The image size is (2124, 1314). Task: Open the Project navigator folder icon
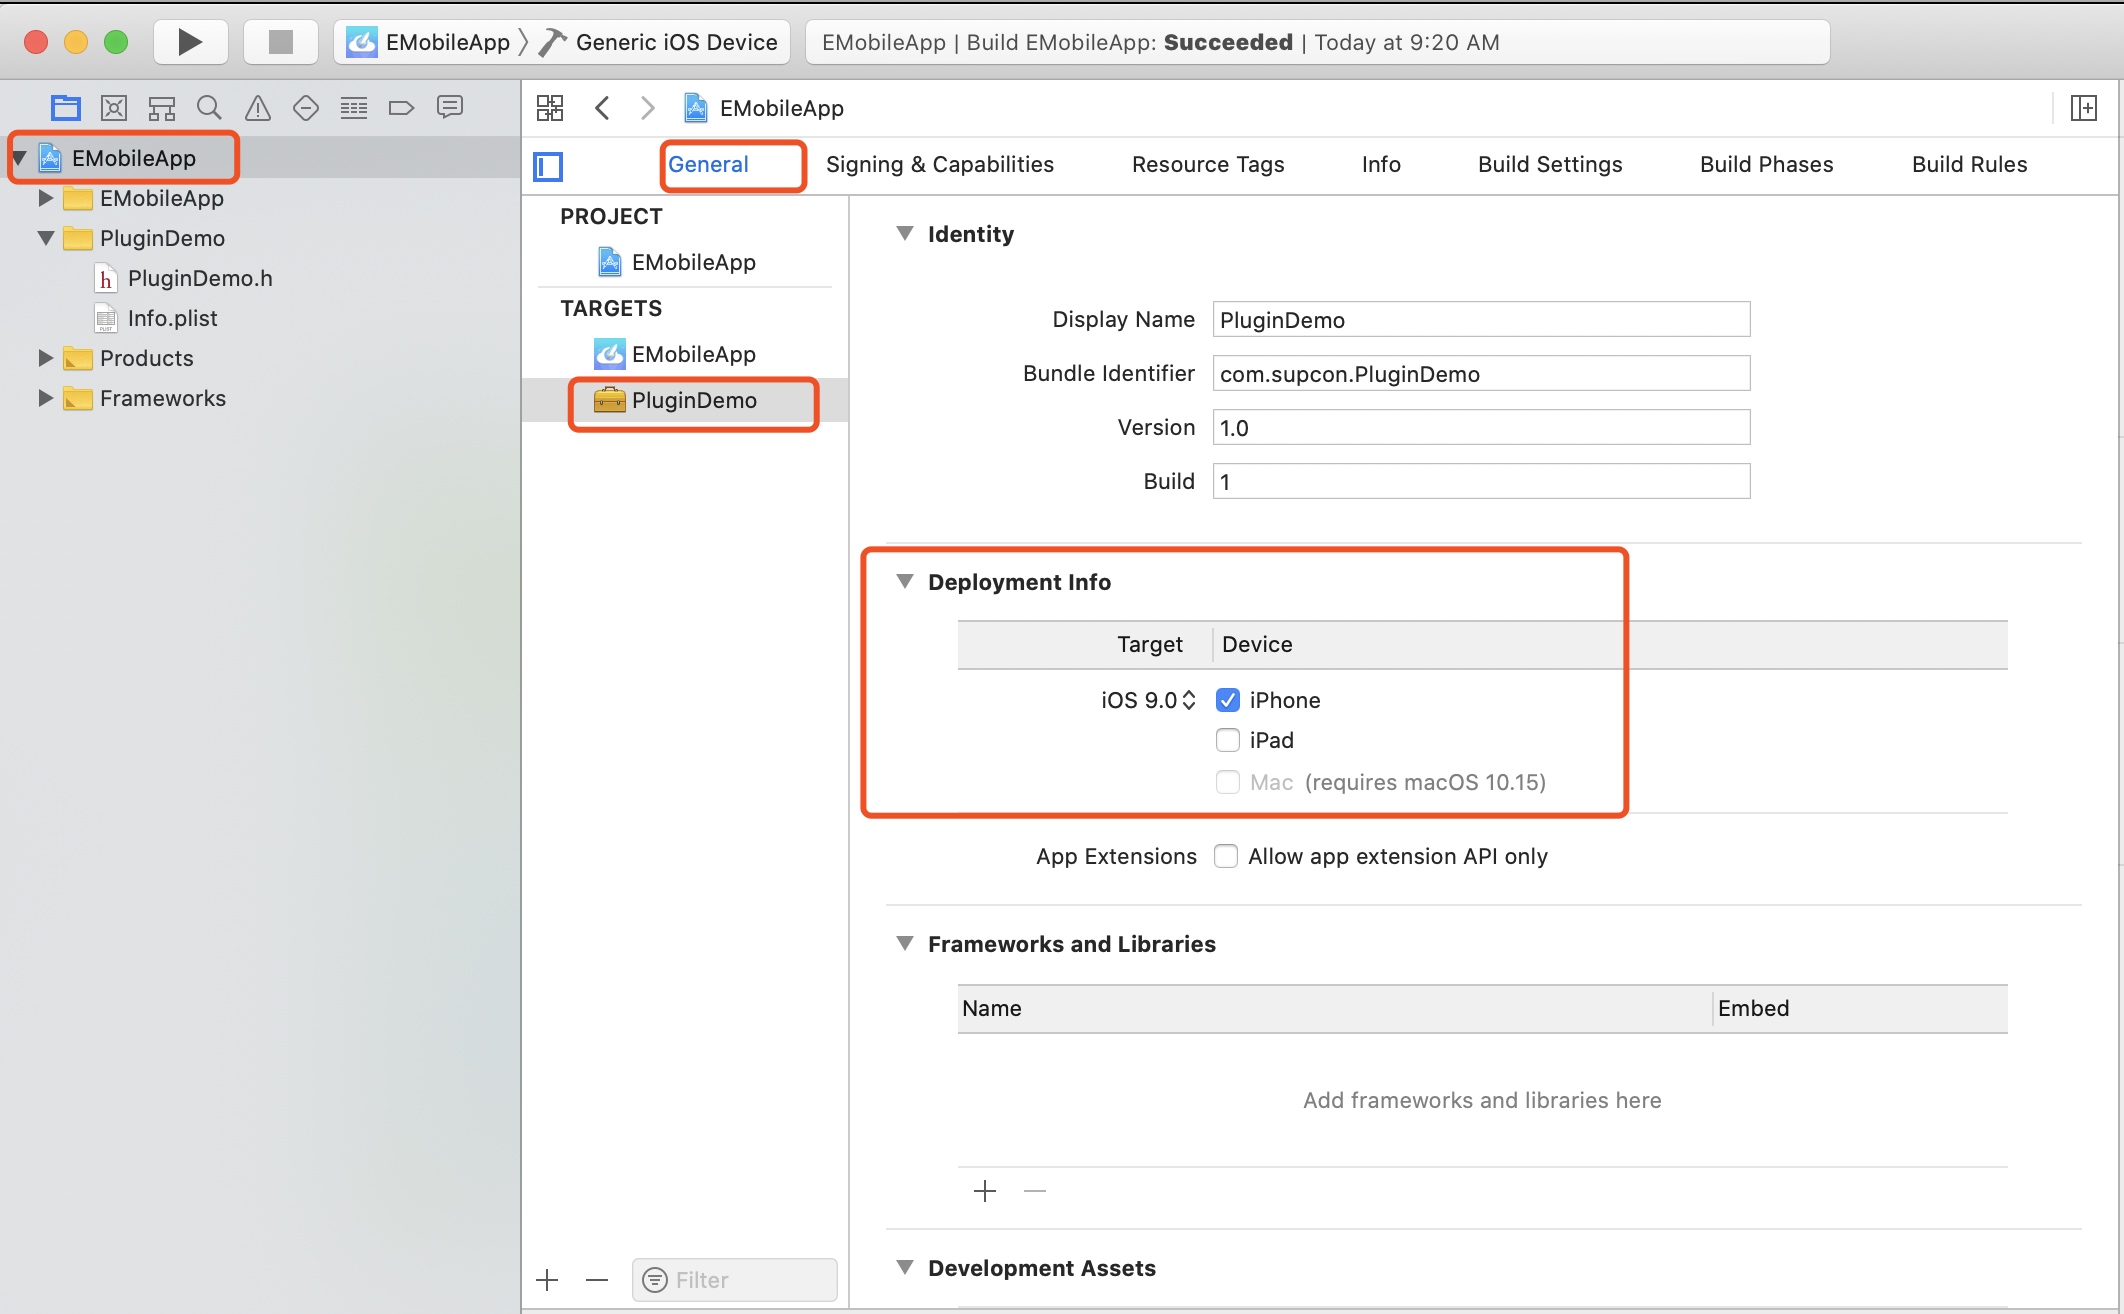(66, 108)
